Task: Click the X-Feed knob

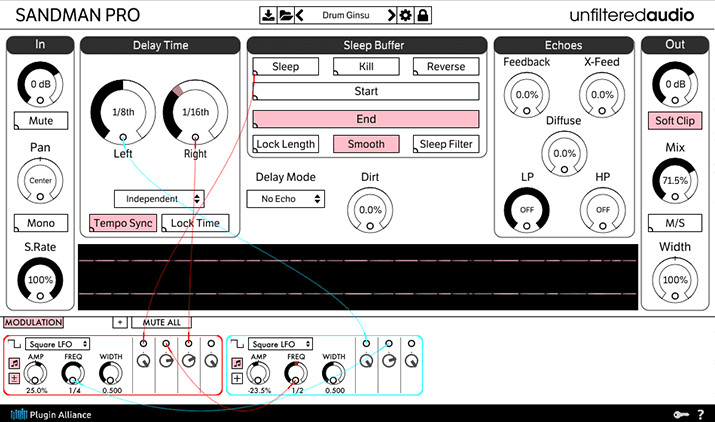Action: tap(602, 95)
